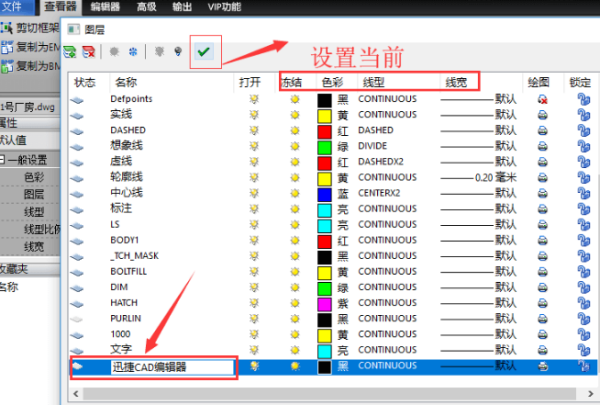Click the 绘图 column header

(x=538, y=82)
